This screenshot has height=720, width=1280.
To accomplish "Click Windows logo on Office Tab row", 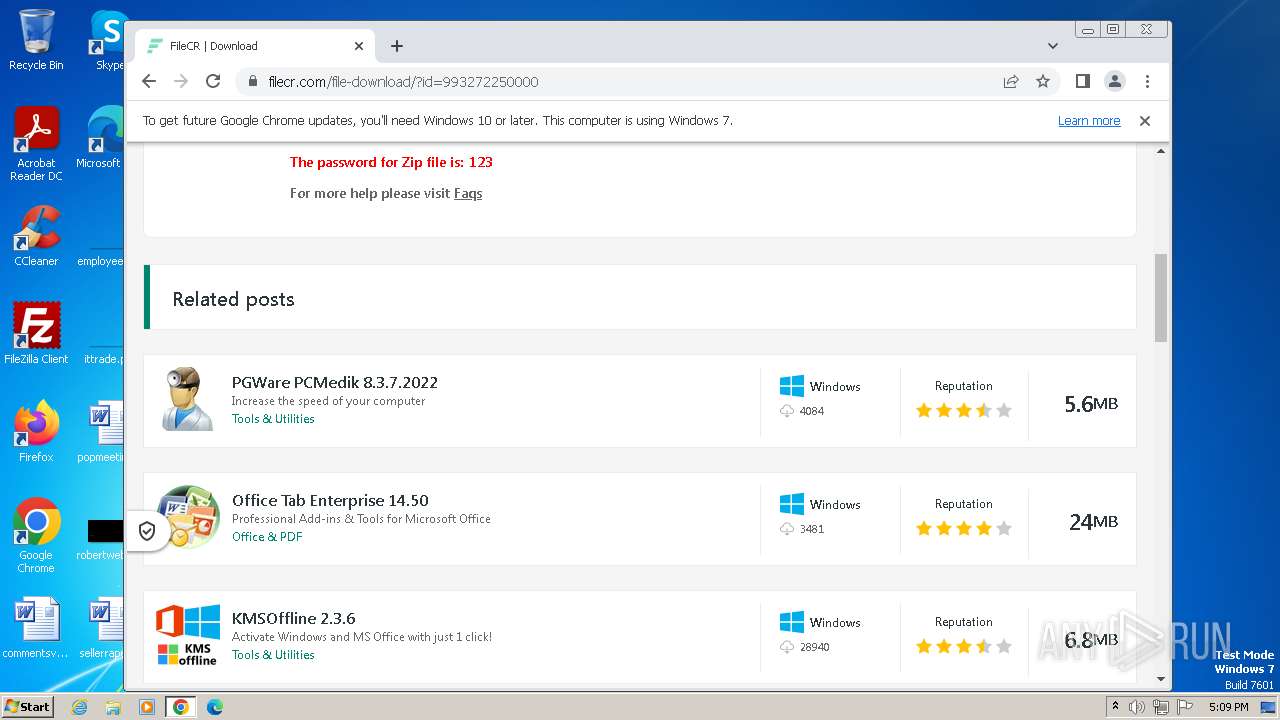I will pos(792,504).
